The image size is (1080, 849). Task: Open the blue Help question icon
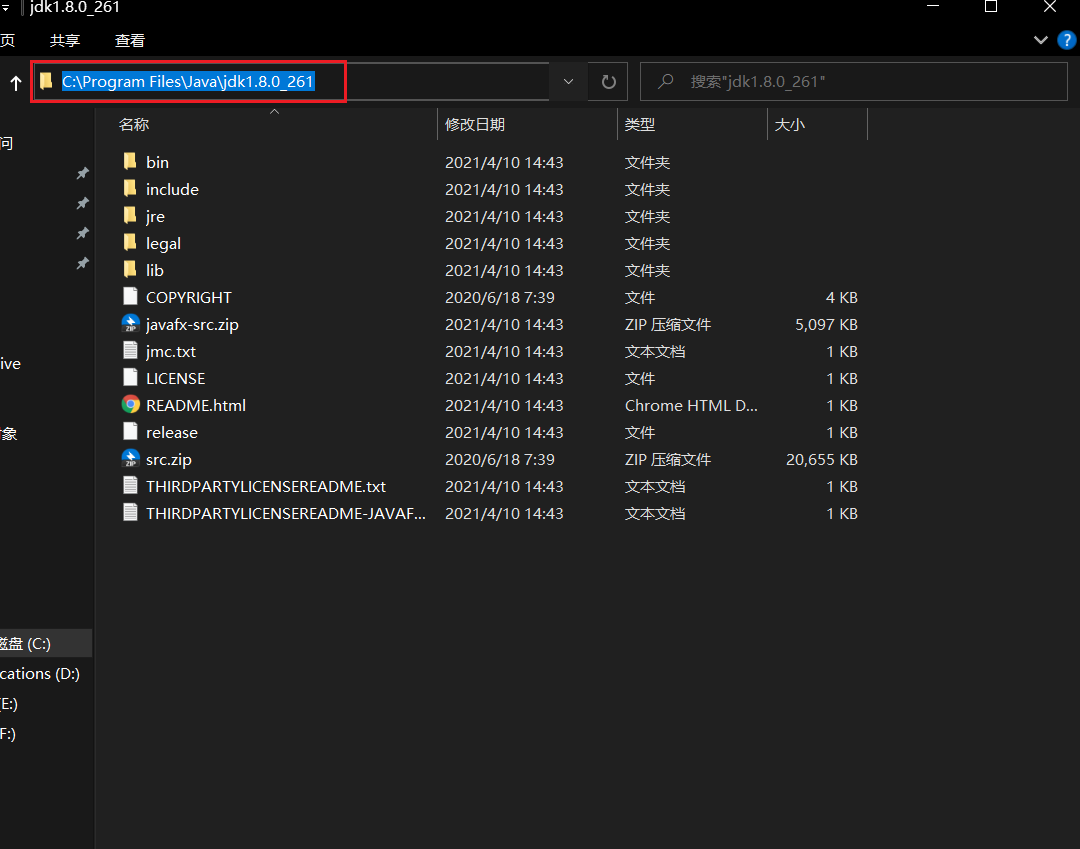tap(1066, 40)
